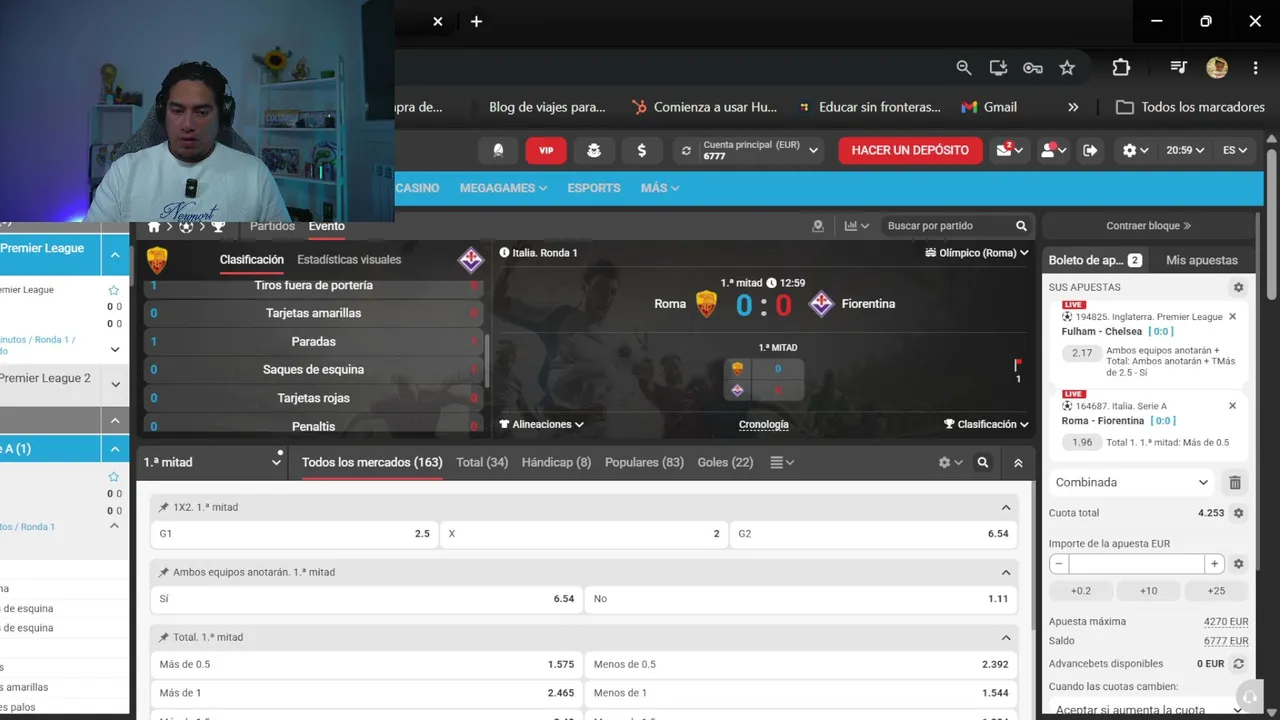The image size is (1280, 720).
Task: Open the ESPORTS section
Action: tap(594, 188)
